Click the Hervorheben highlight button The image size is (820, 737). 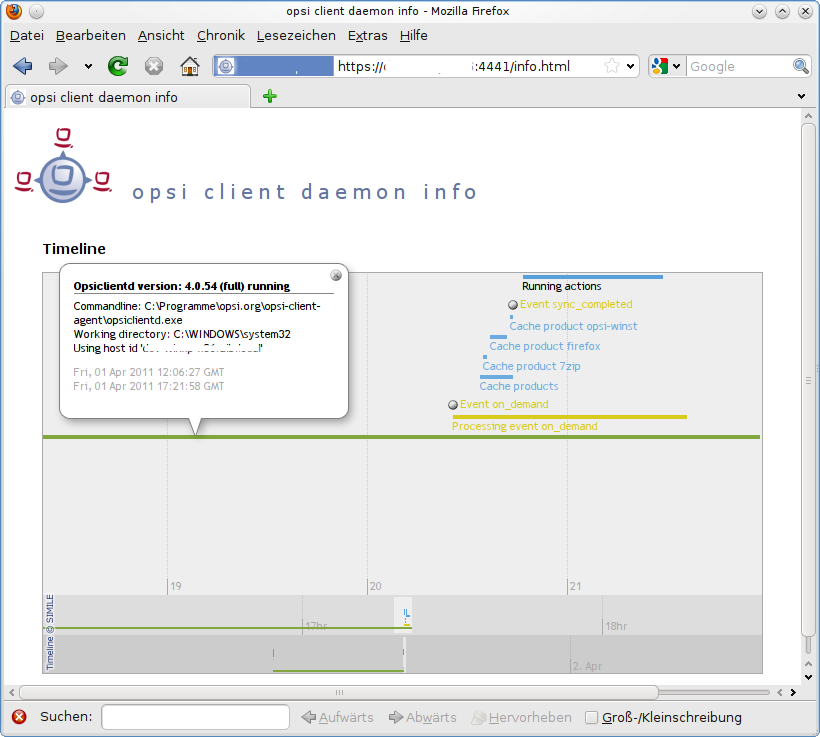[x=521, y=717]
